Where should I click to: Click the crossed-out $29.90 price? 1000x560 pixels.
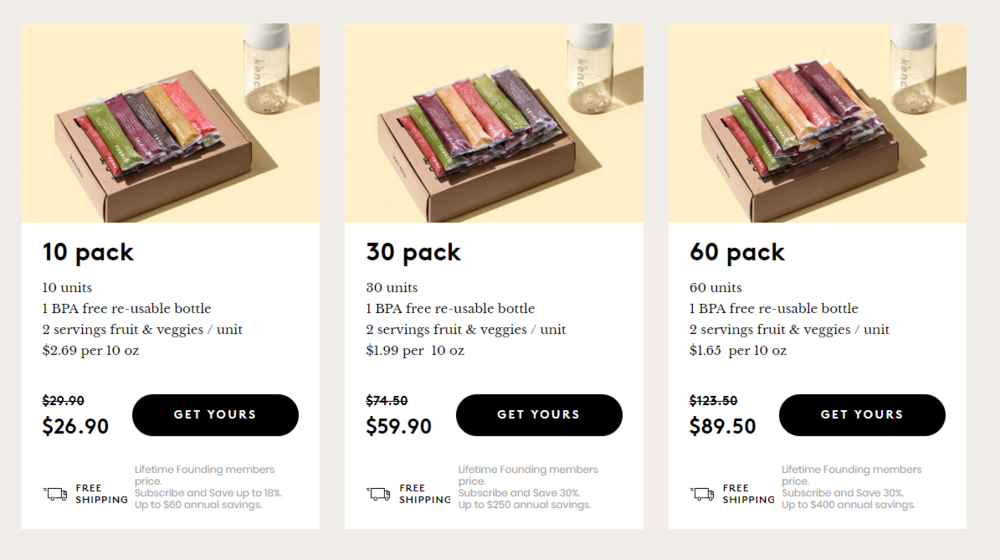pyautogui.click(x=63, y=401)
